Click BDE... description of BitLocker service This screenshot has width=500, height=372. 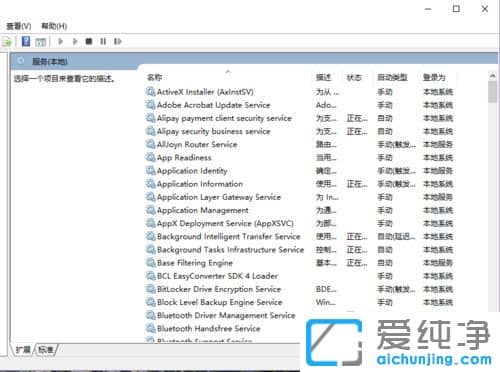326,289
